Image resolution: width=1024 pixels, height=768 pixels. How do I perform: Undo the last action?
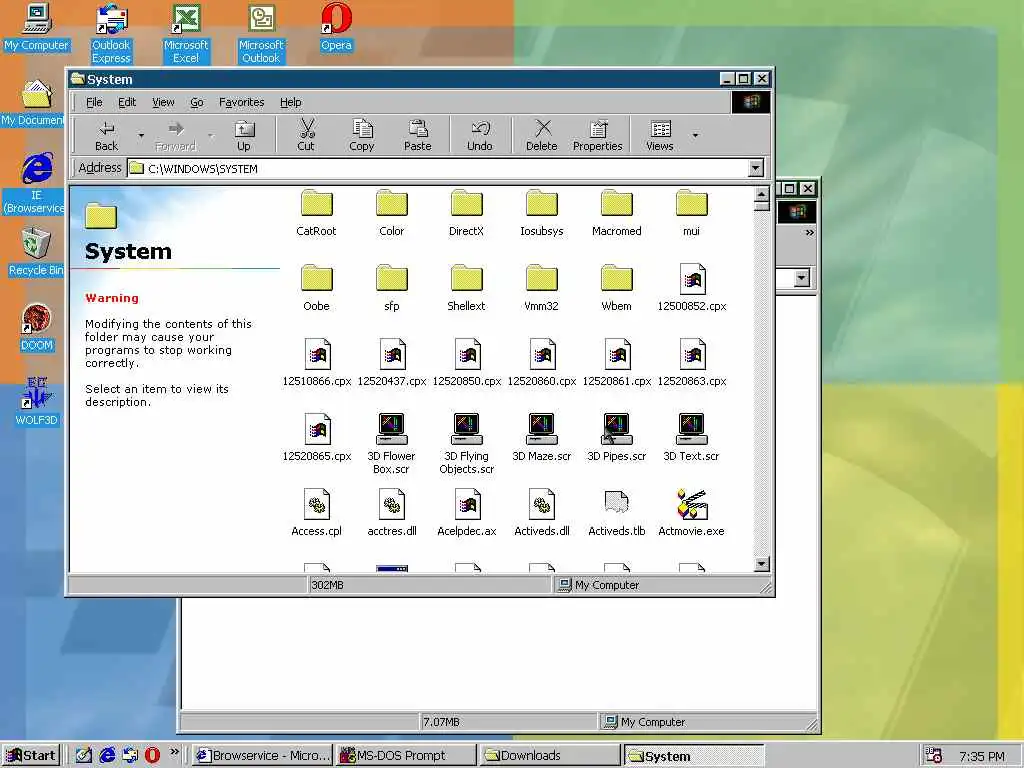point(479,136)
